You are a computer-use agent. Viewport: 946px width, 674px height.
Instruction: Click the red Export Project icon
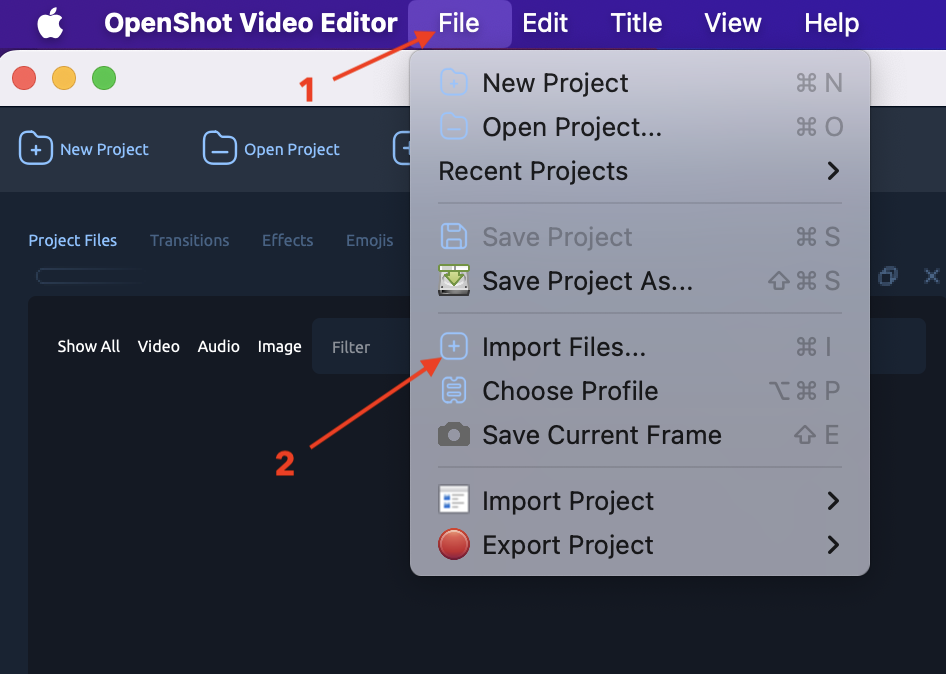tap(454, 544)
